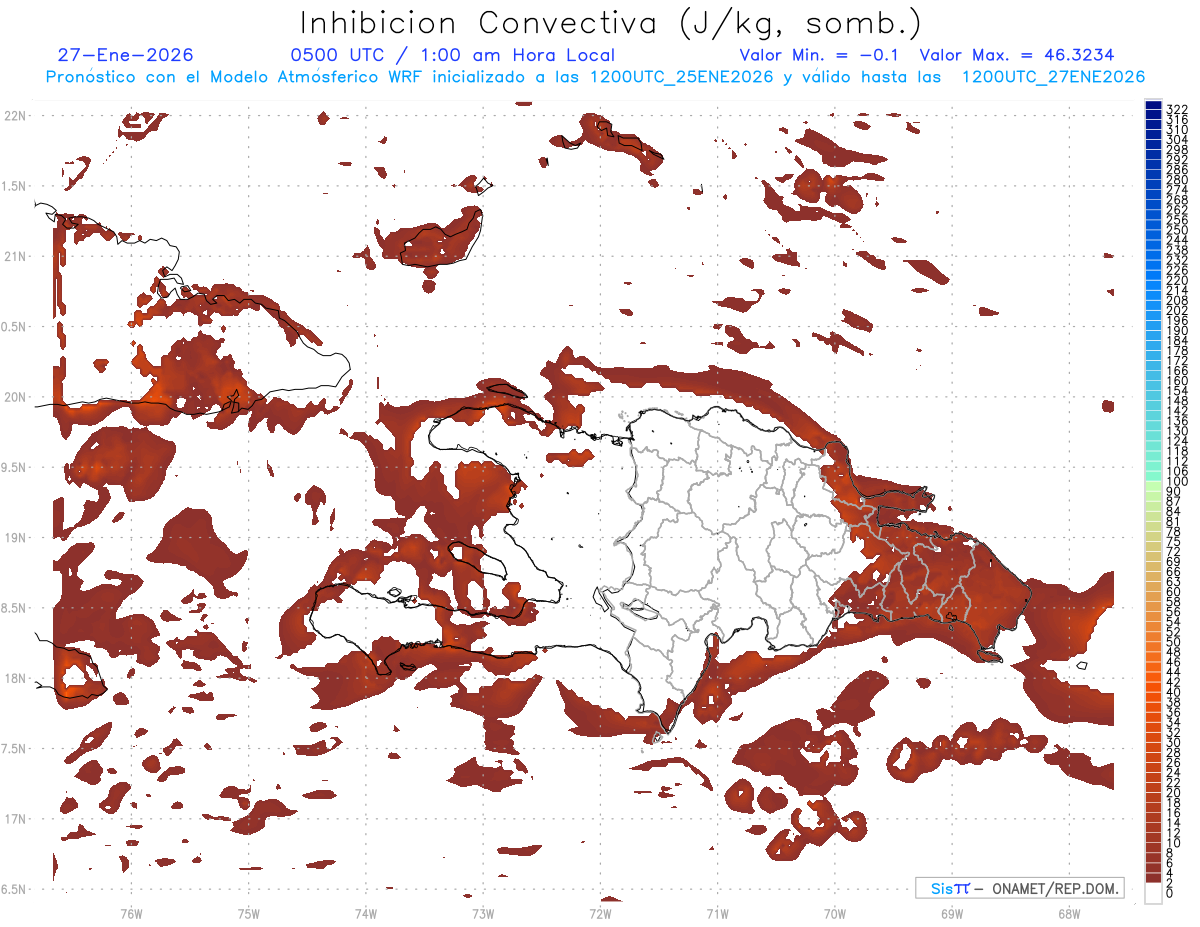Click the "71W" longitude label
The height and width of the screenshot is (927, 1200).
tap(717, 913)
